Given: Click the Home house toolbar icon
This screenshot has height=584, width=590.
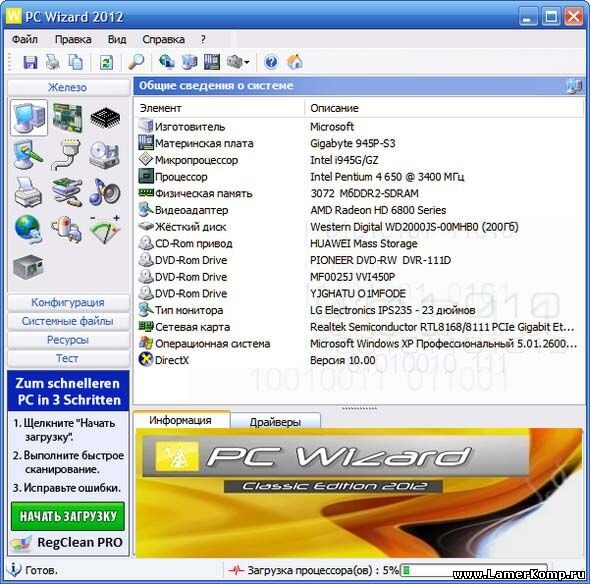Looking at the screenshot, I should click(295, 61).
